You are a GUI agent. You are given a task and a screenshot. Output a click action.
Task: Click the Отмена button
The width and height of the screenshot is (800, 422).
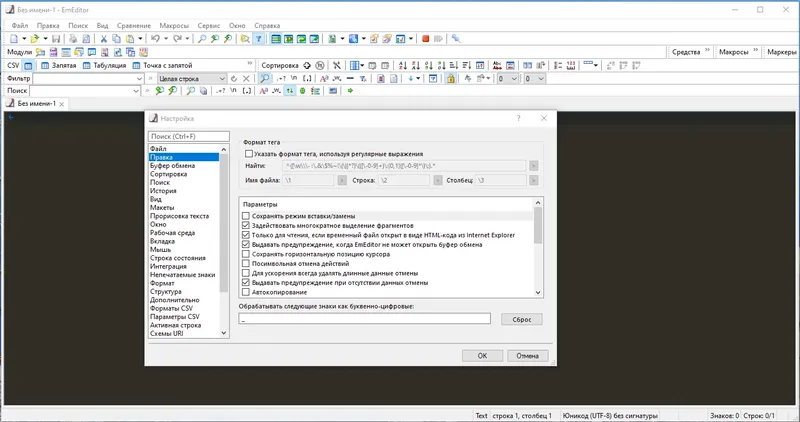pos(528,356)
